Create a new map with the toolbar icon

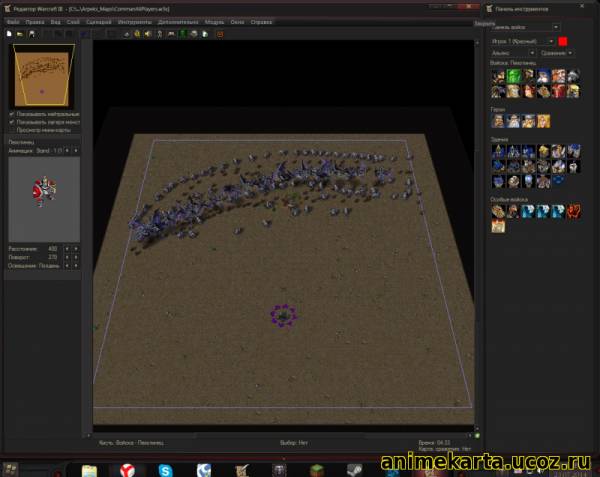(9, 34)
